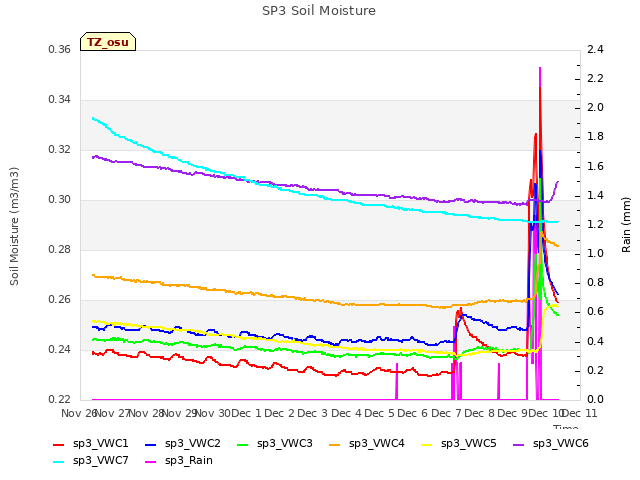Click the 1.8 rain axis tick label
Image resolution: width=640 pixels, height=480 pixels.
(x=595, y=137)
